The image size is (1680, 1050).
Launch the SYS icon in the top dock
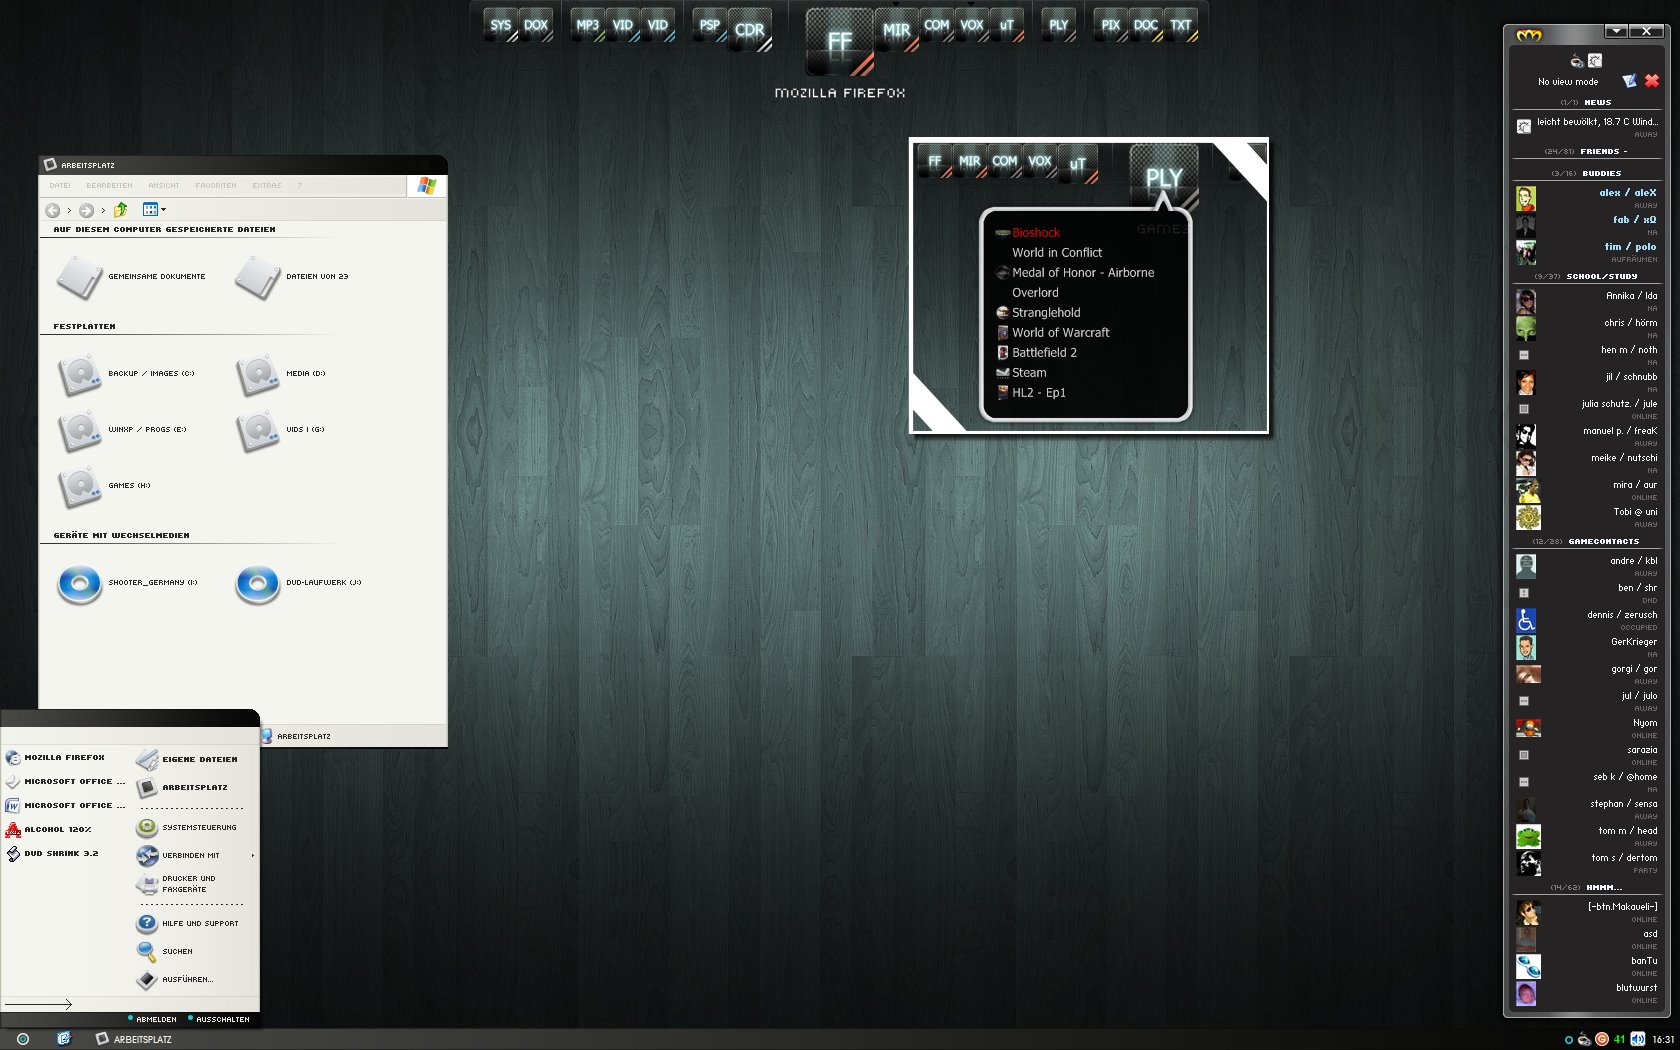pos(501,26)
